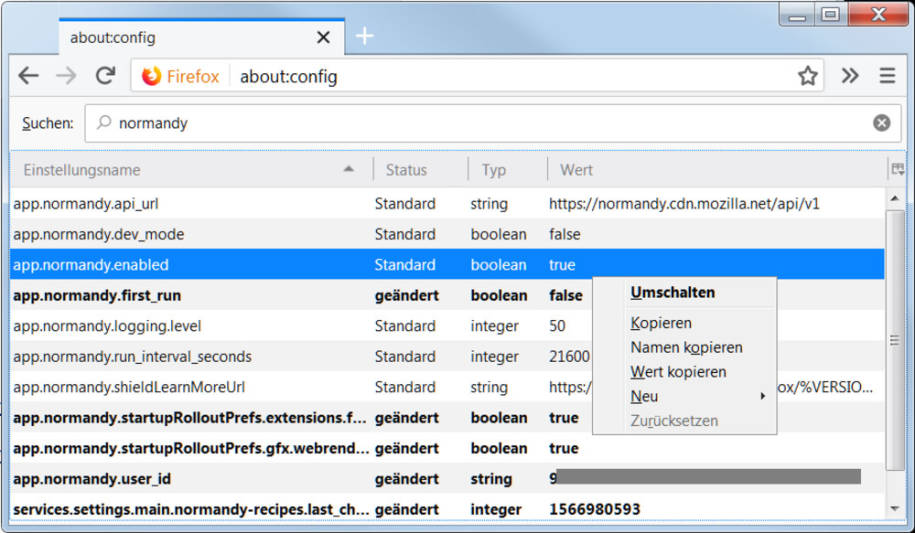Select app.normandy.api_url row
915x533 pixels.
coord(447,204)
